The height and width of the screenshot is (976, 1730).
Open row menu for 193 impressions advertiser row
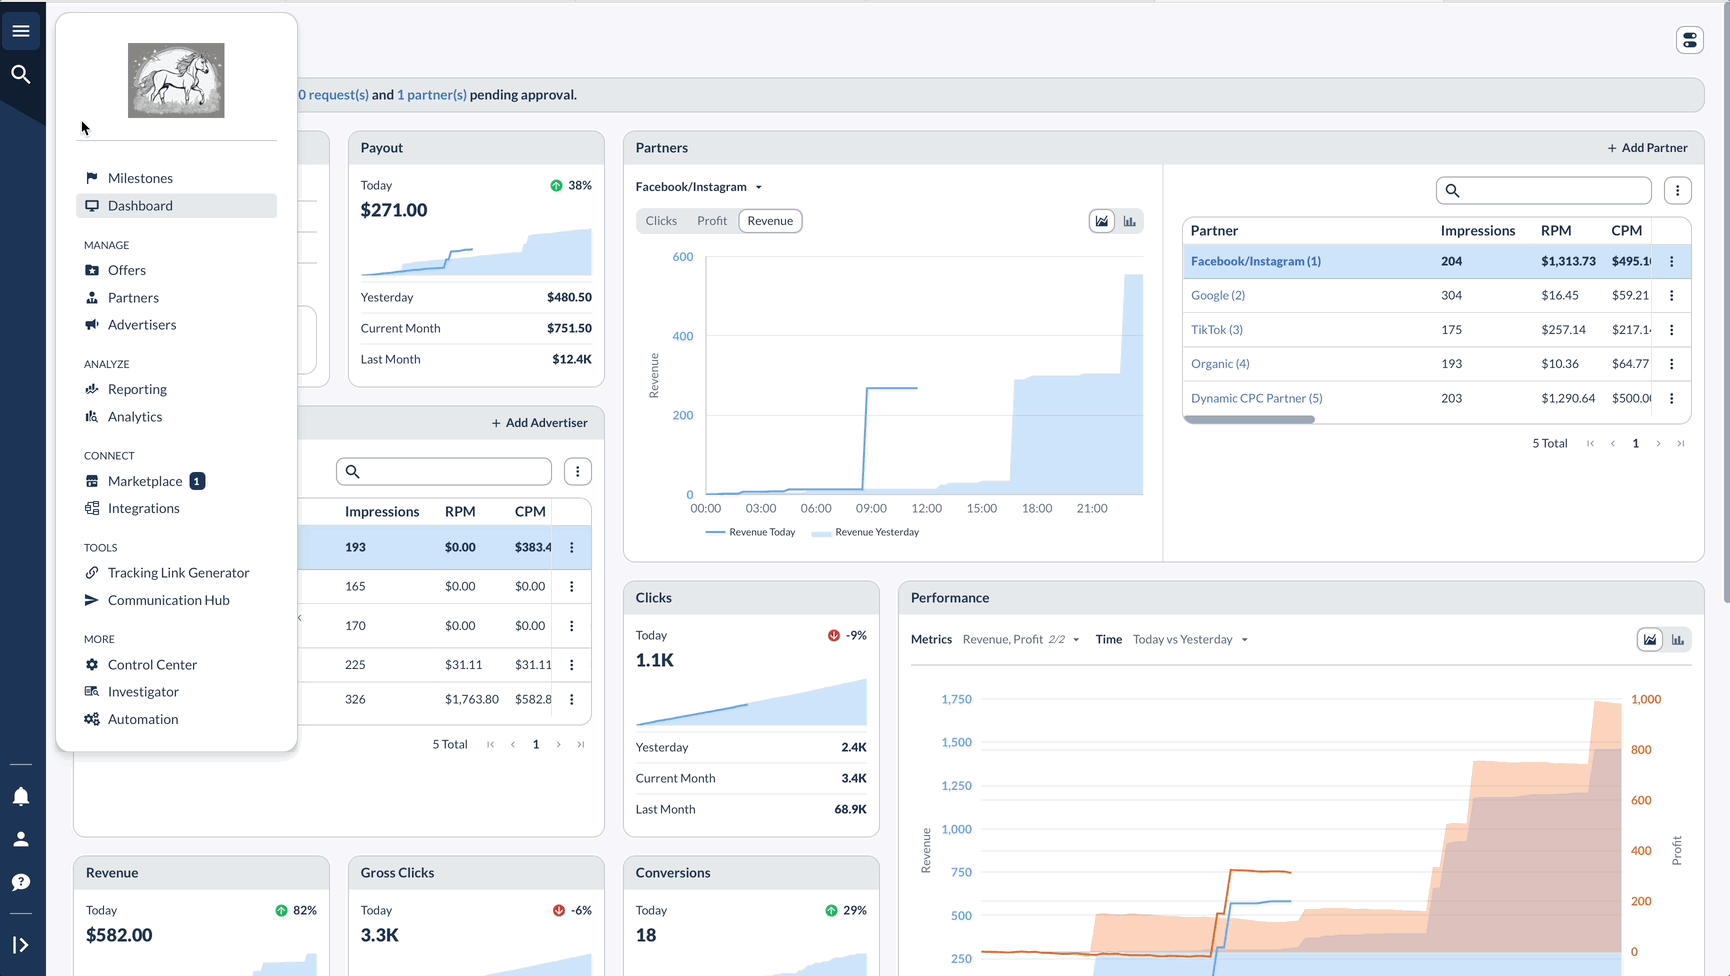(x=572, y=547)
